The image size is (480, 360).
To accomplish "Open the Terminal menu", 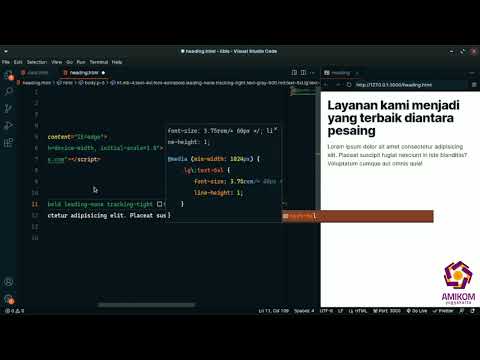I will [x=99, y=62].
